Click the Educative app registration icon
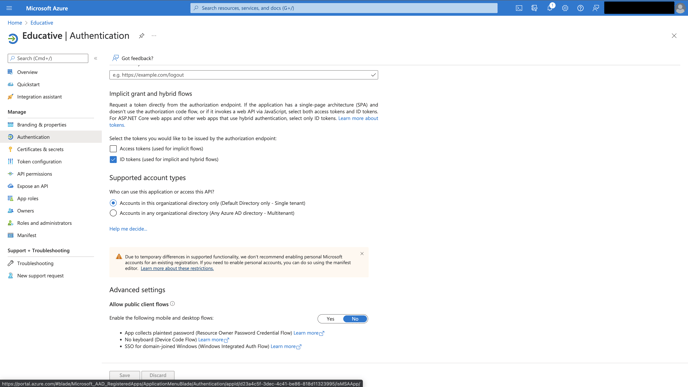 pos(13,38)
